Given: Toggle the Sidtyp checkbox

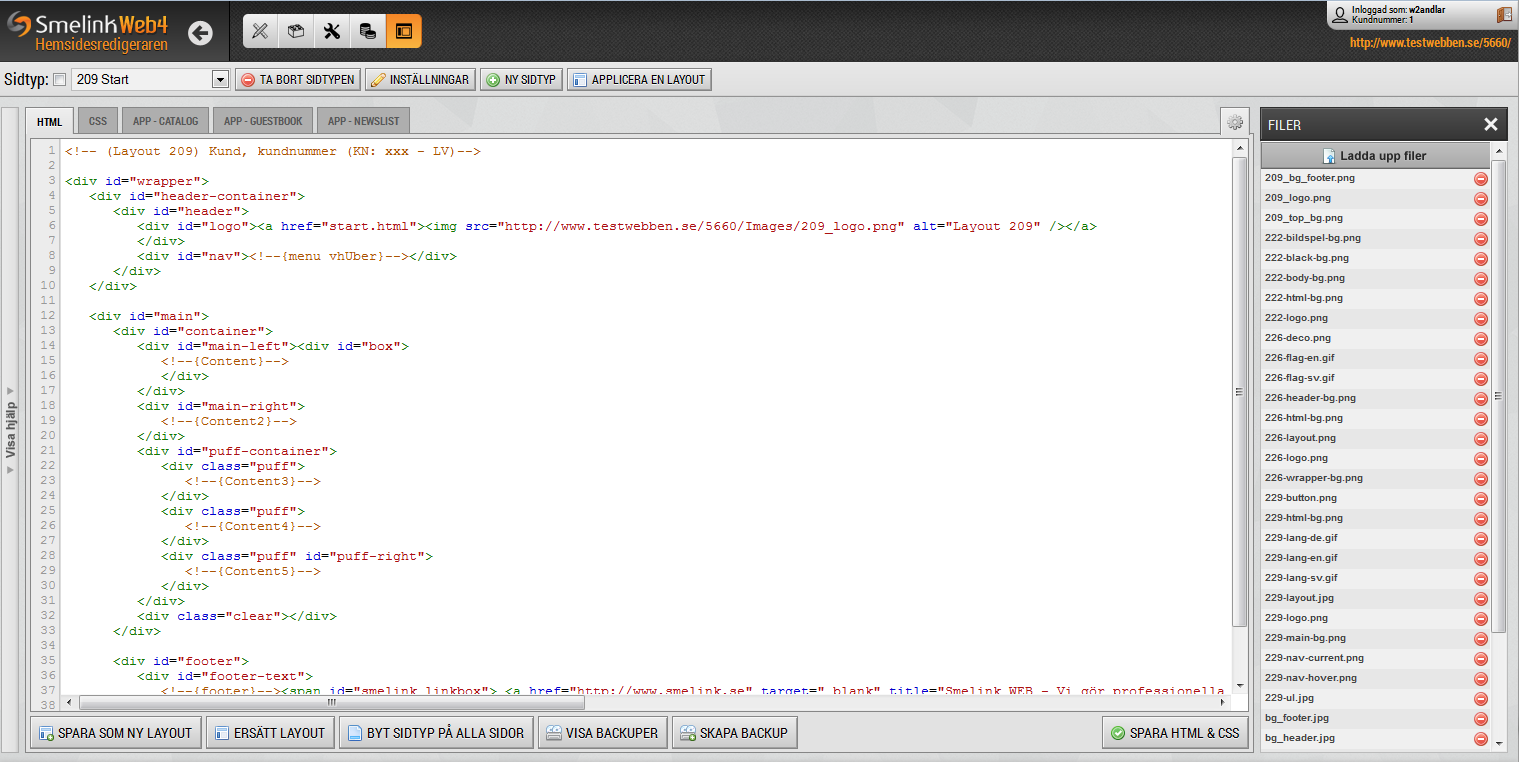Looking at the screenshot, I should (59, 80).
